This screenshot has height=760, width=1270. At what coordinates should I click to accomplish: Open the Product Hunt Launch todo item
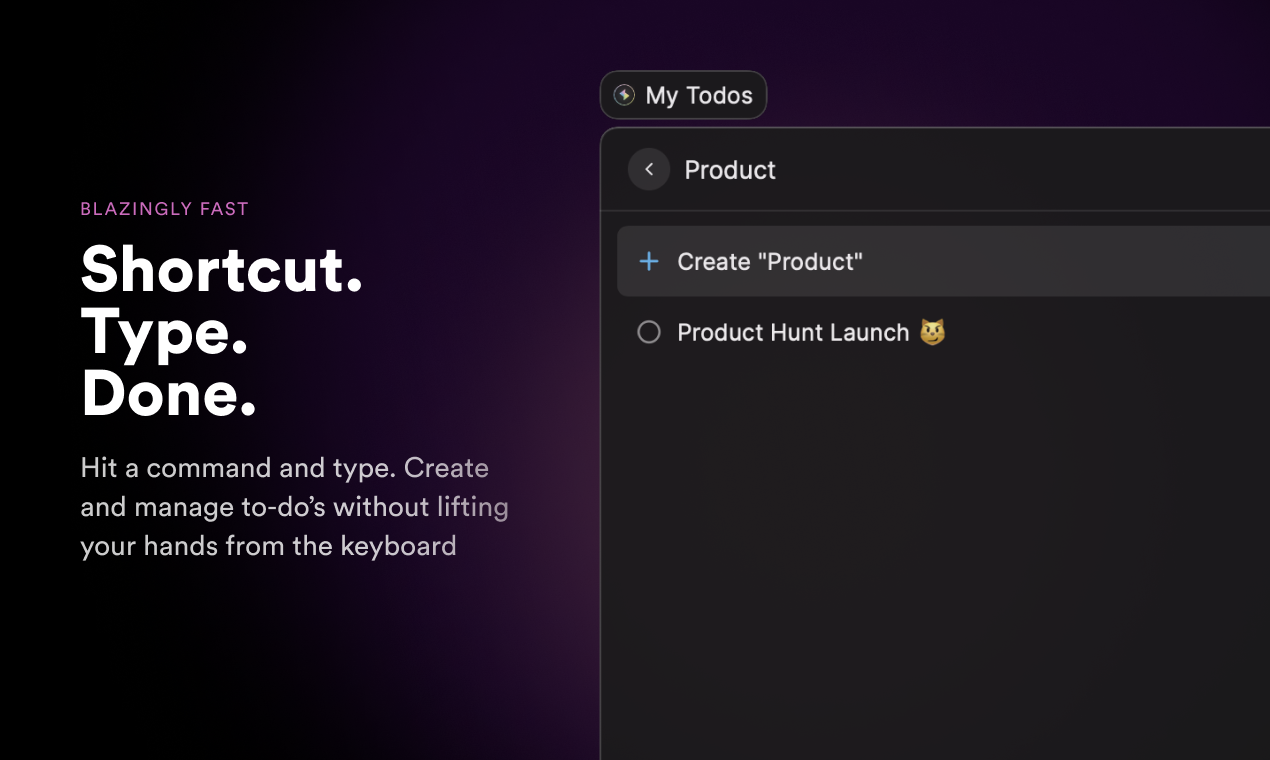point(943,332)
